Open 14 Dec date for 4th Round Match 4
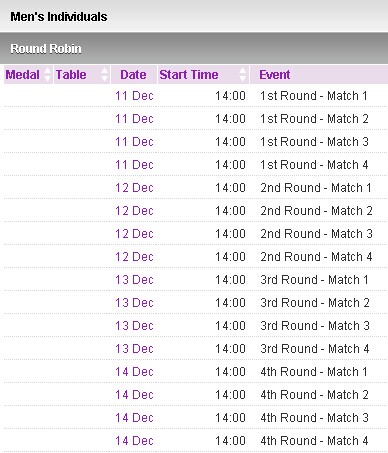Image resolution: width=388 pixels, height=453 pixels. pyautogui.click(x=134, y=441)
